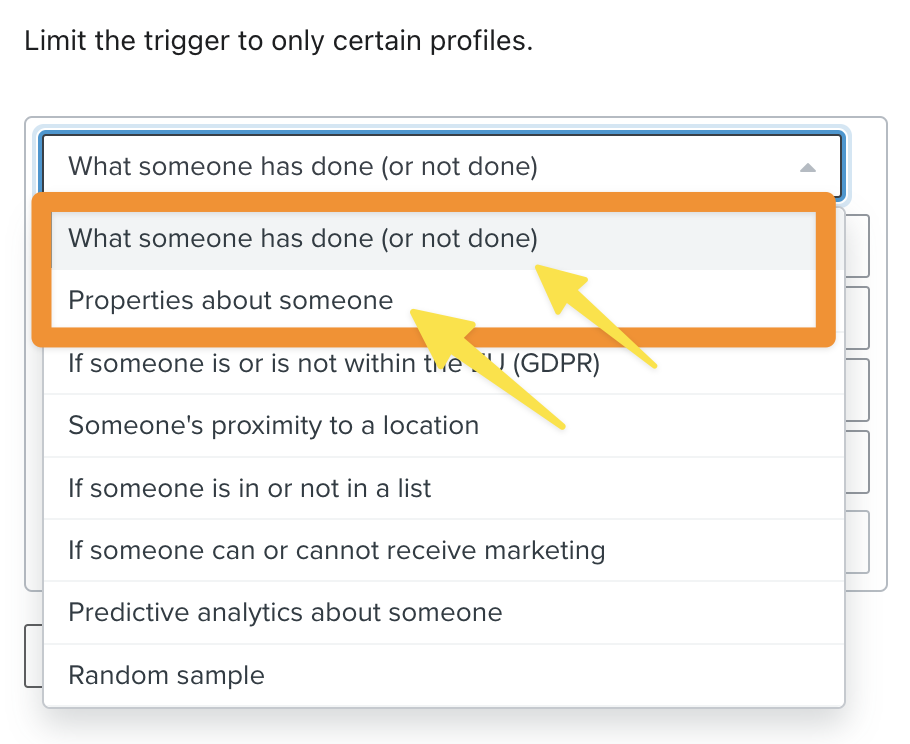Select 'If someone can or cannot receive marketing'
This screenshot has width=910, height=744.
(x=336, y=550)
